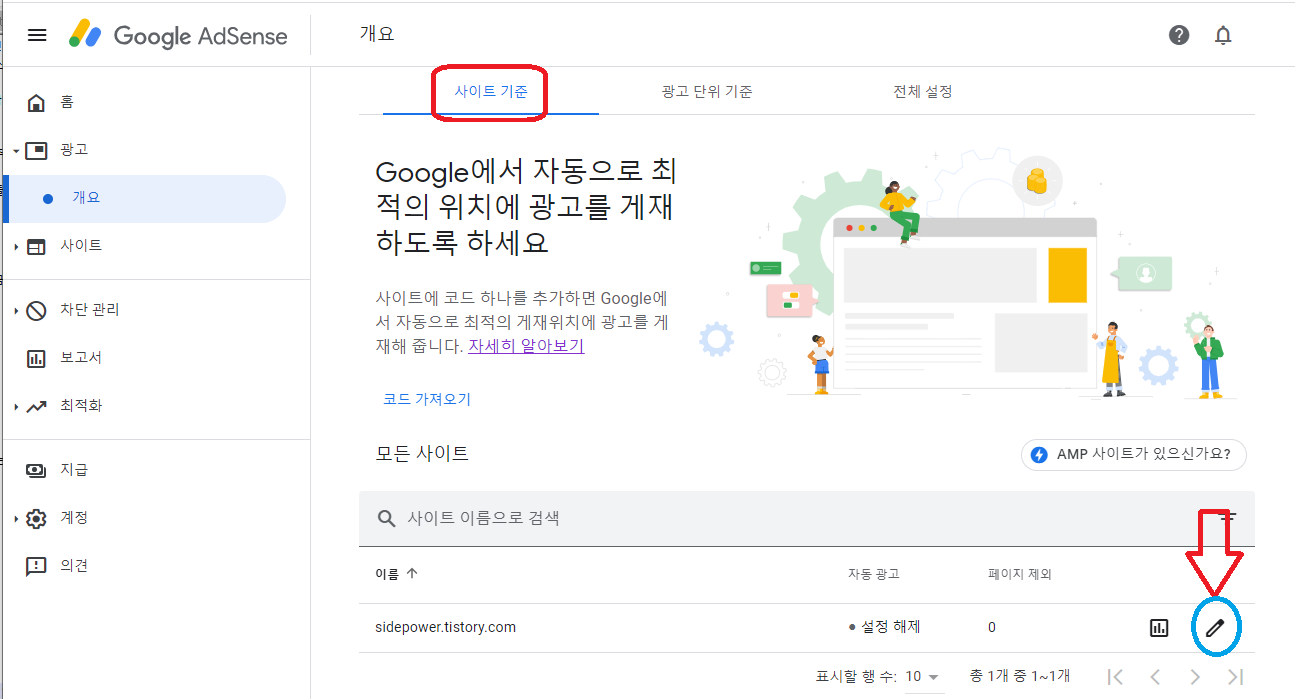
Task: Switch to 전체 설정 tab
Action: (x=922, y=92)
